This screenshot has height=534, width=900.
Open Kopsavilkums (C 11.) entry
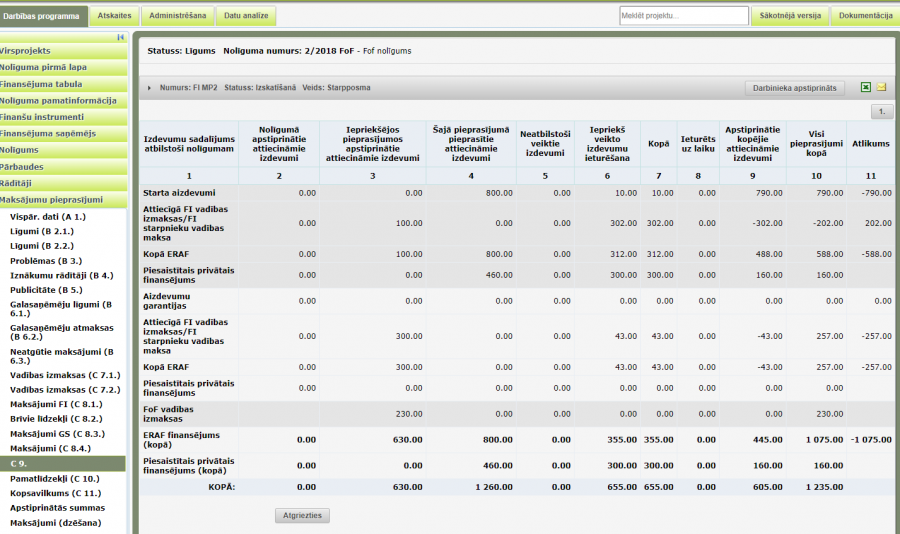pyautogui.click(x=55, y=493)
